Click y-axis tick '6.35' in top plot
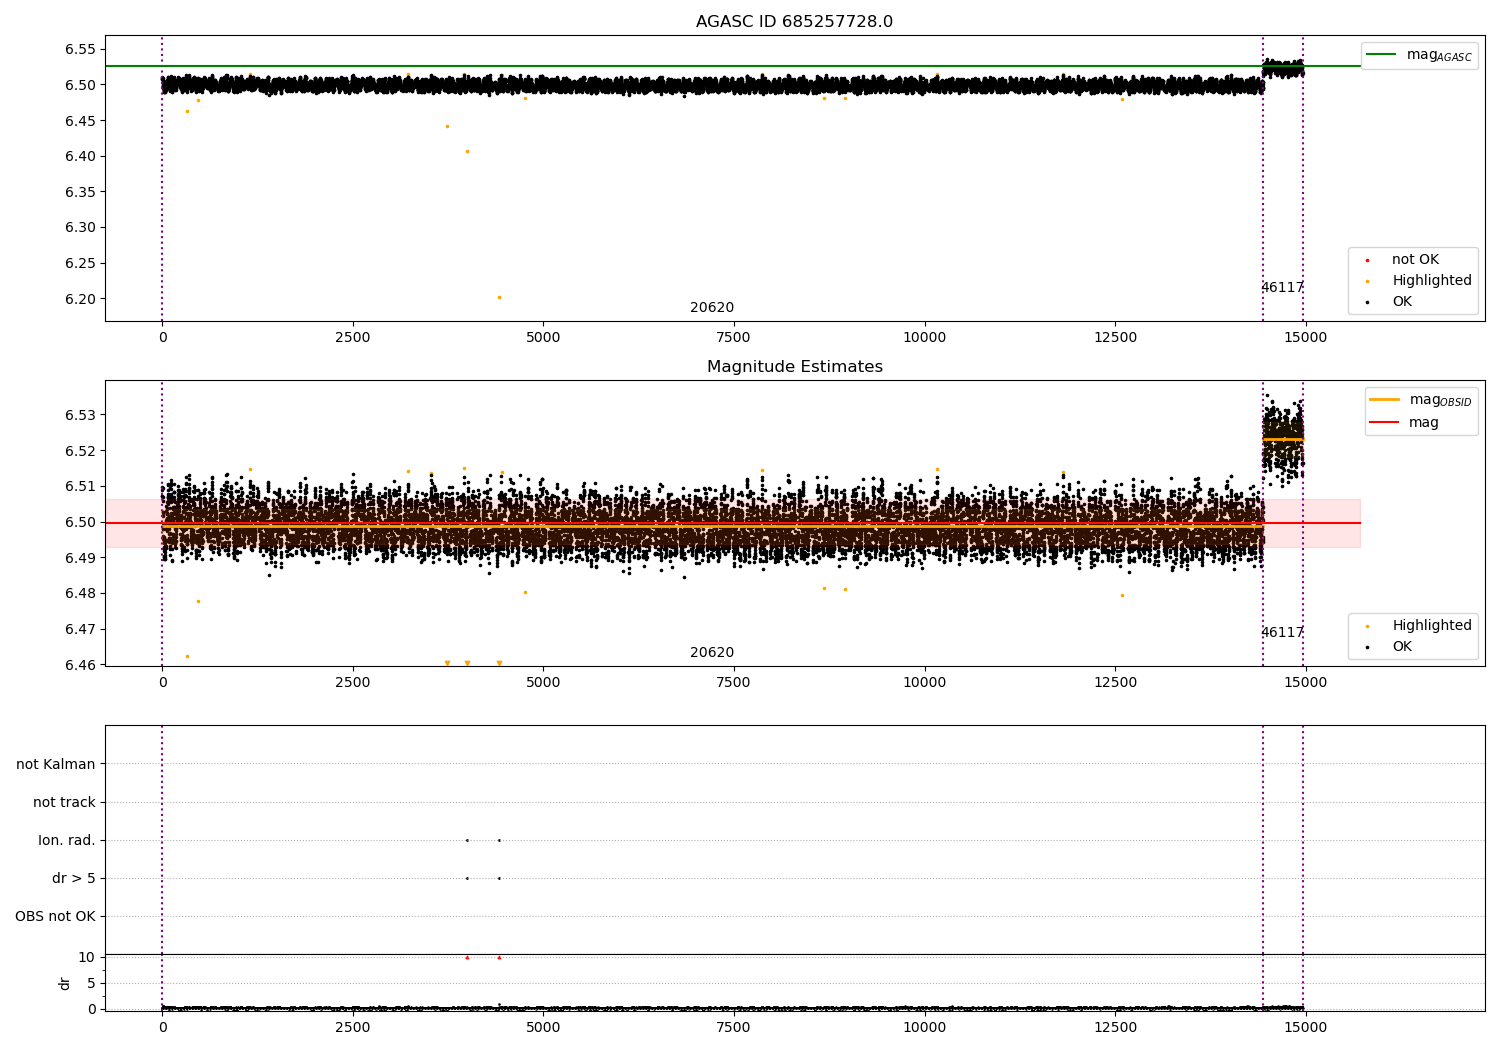The image size is (1500, 1050). pos(79,192)
